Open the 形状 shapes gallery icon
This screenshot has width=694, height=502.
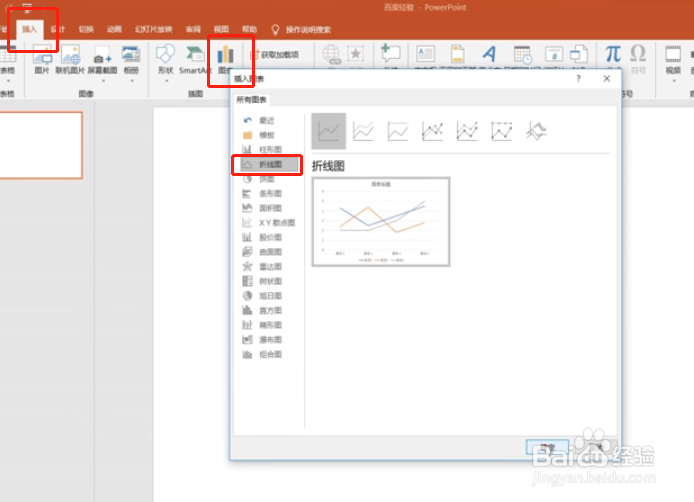[166, 54]
